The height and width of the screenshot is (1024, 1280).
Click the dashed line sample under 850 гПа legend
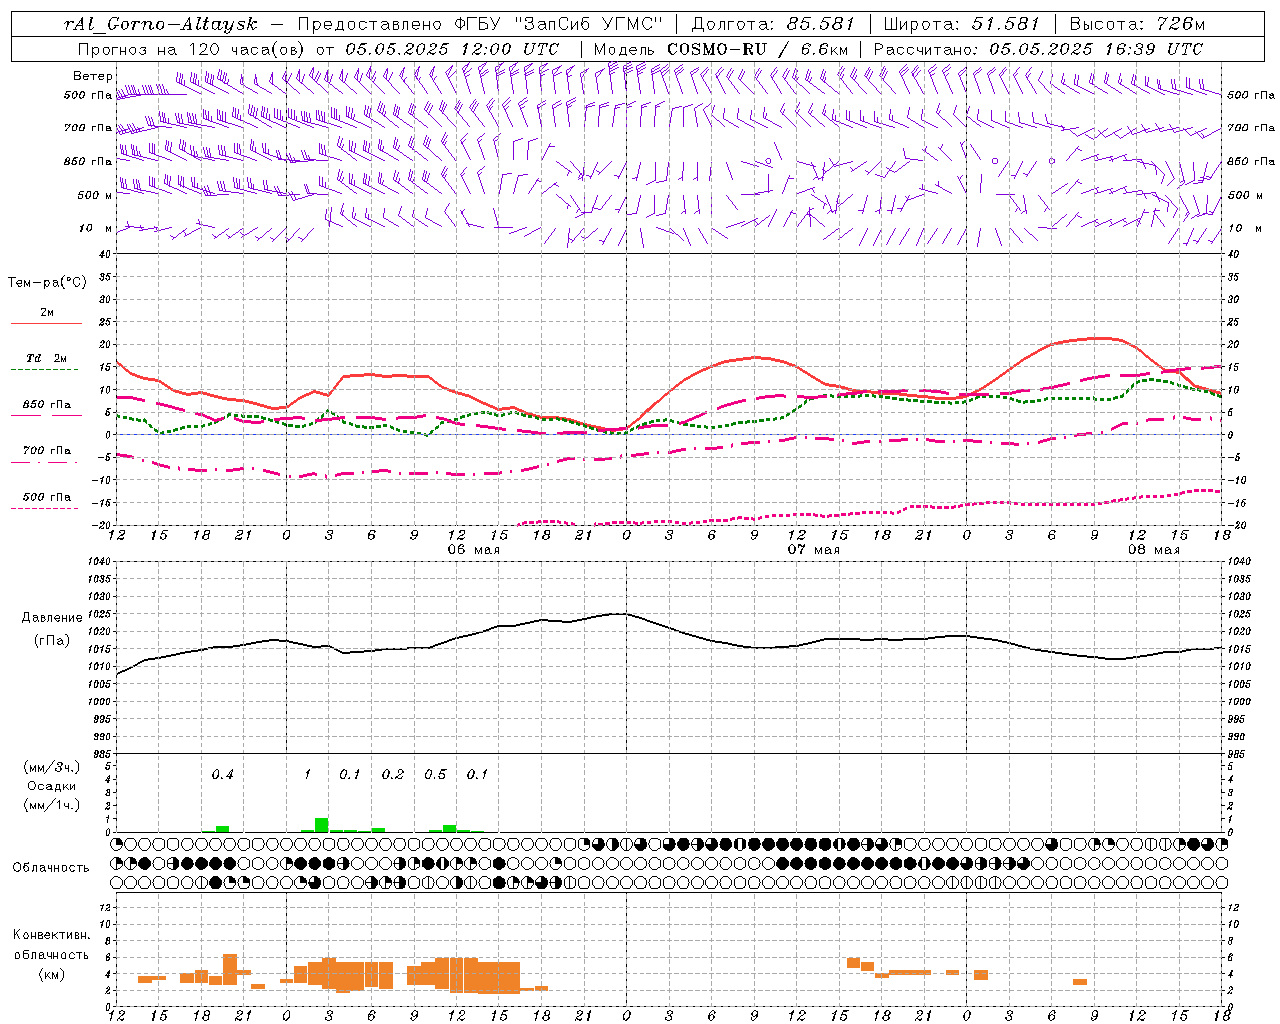pyautogui.click(x=44, y=416)
